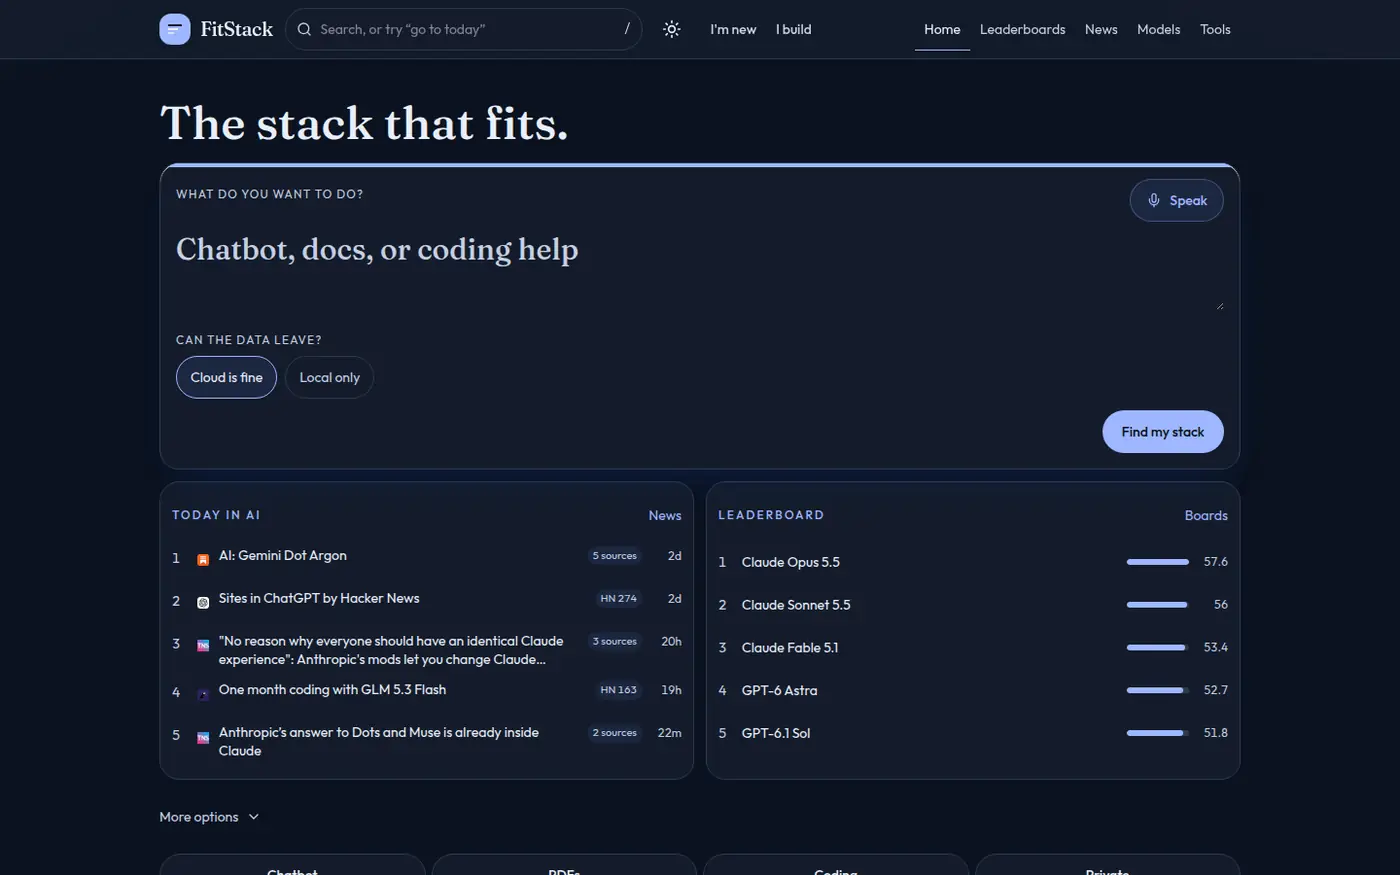Viewport: 1400px width, 875px height.
Task: Click the GPT-6 Astra score bar
Action: pos(1158,690)
